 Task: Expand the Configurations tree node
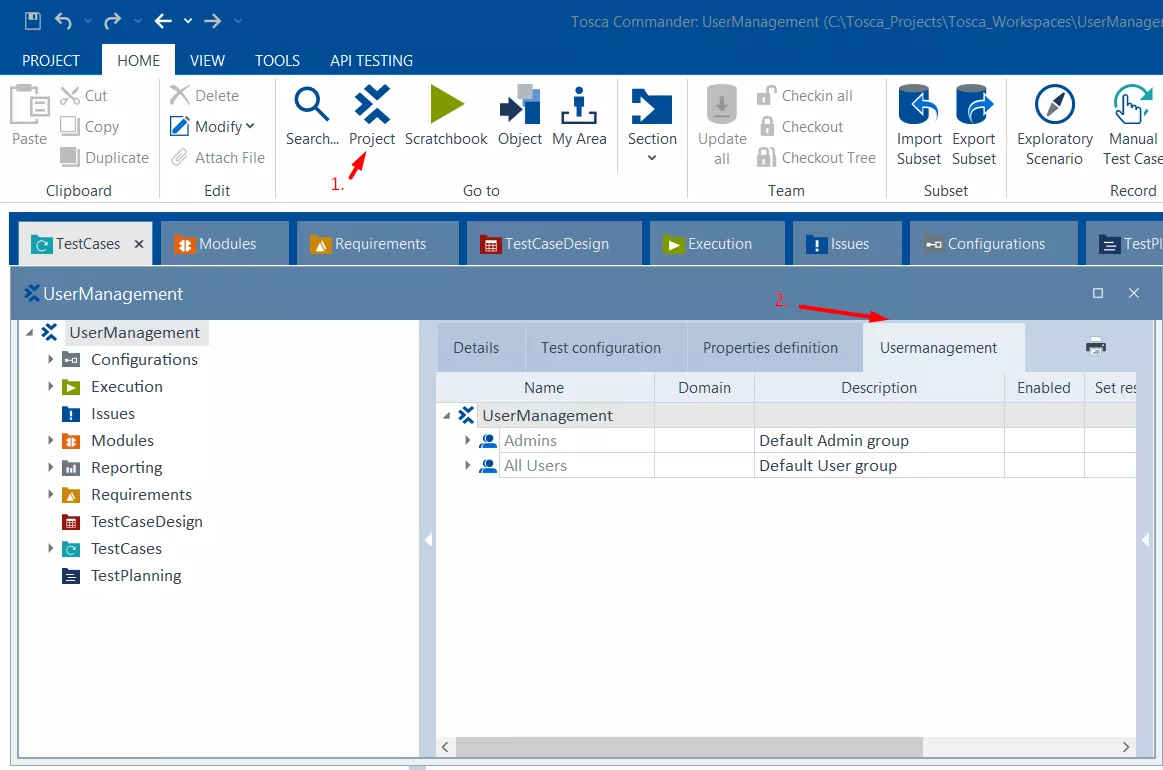(50, 359)
